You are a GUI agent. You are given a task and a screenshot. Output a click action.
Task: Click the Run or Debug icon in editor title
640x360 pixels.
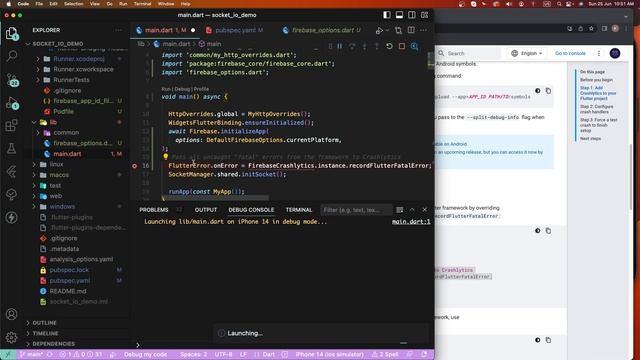tap(379, 30)
